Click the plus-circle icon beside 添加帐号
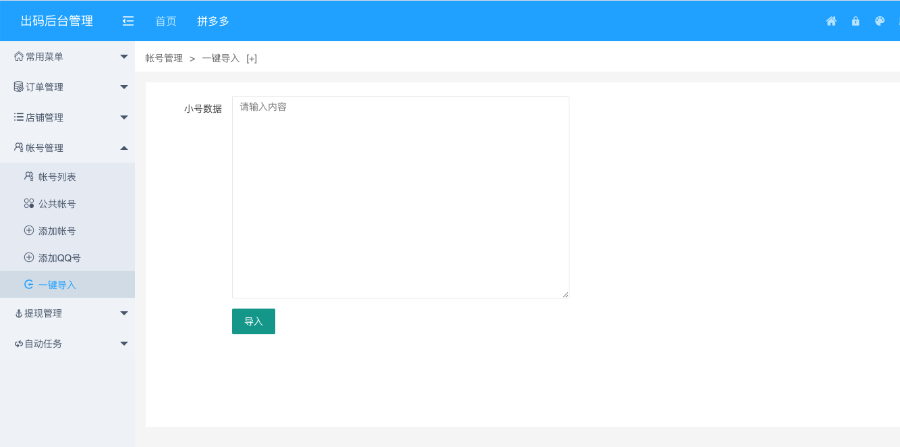 pyautogui.click(x=29, y=231)
